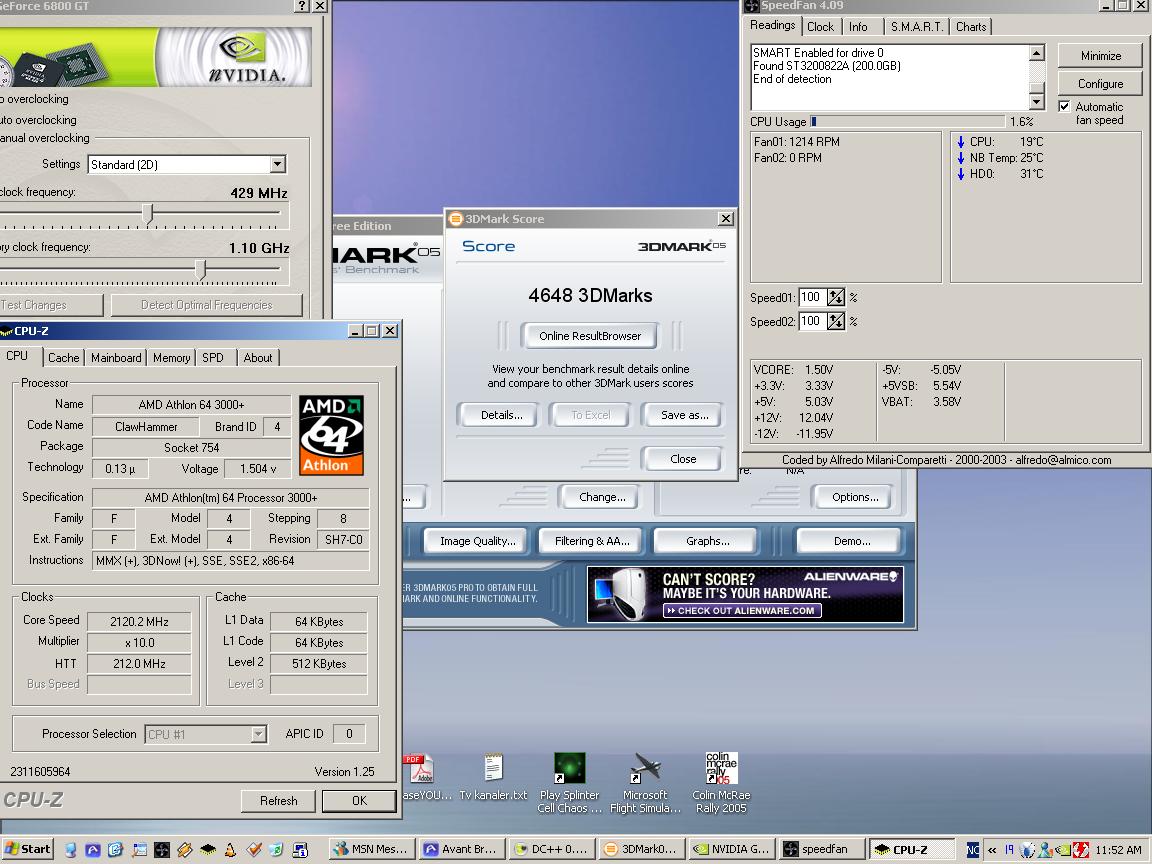Viewport: 1152px width, 864px height.
Task: Click SpeedFan log scroll down arrow
Action: (1037, 102)
